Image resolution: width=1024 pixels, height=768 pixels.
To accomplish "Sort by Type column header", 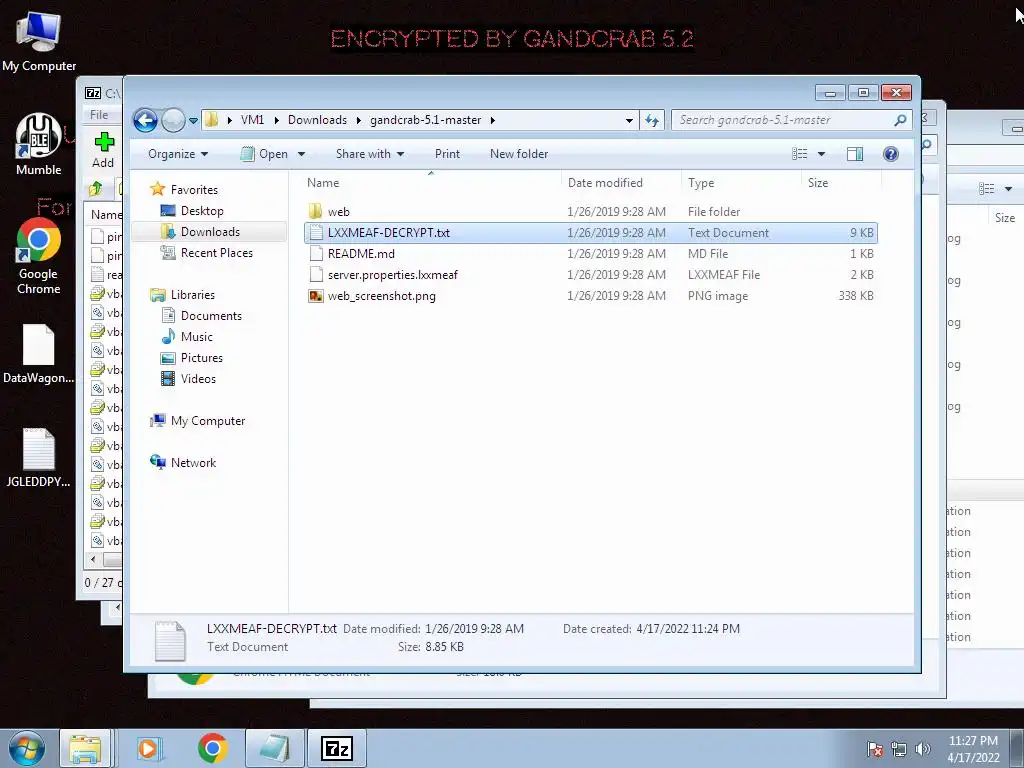I will (741, 184).
